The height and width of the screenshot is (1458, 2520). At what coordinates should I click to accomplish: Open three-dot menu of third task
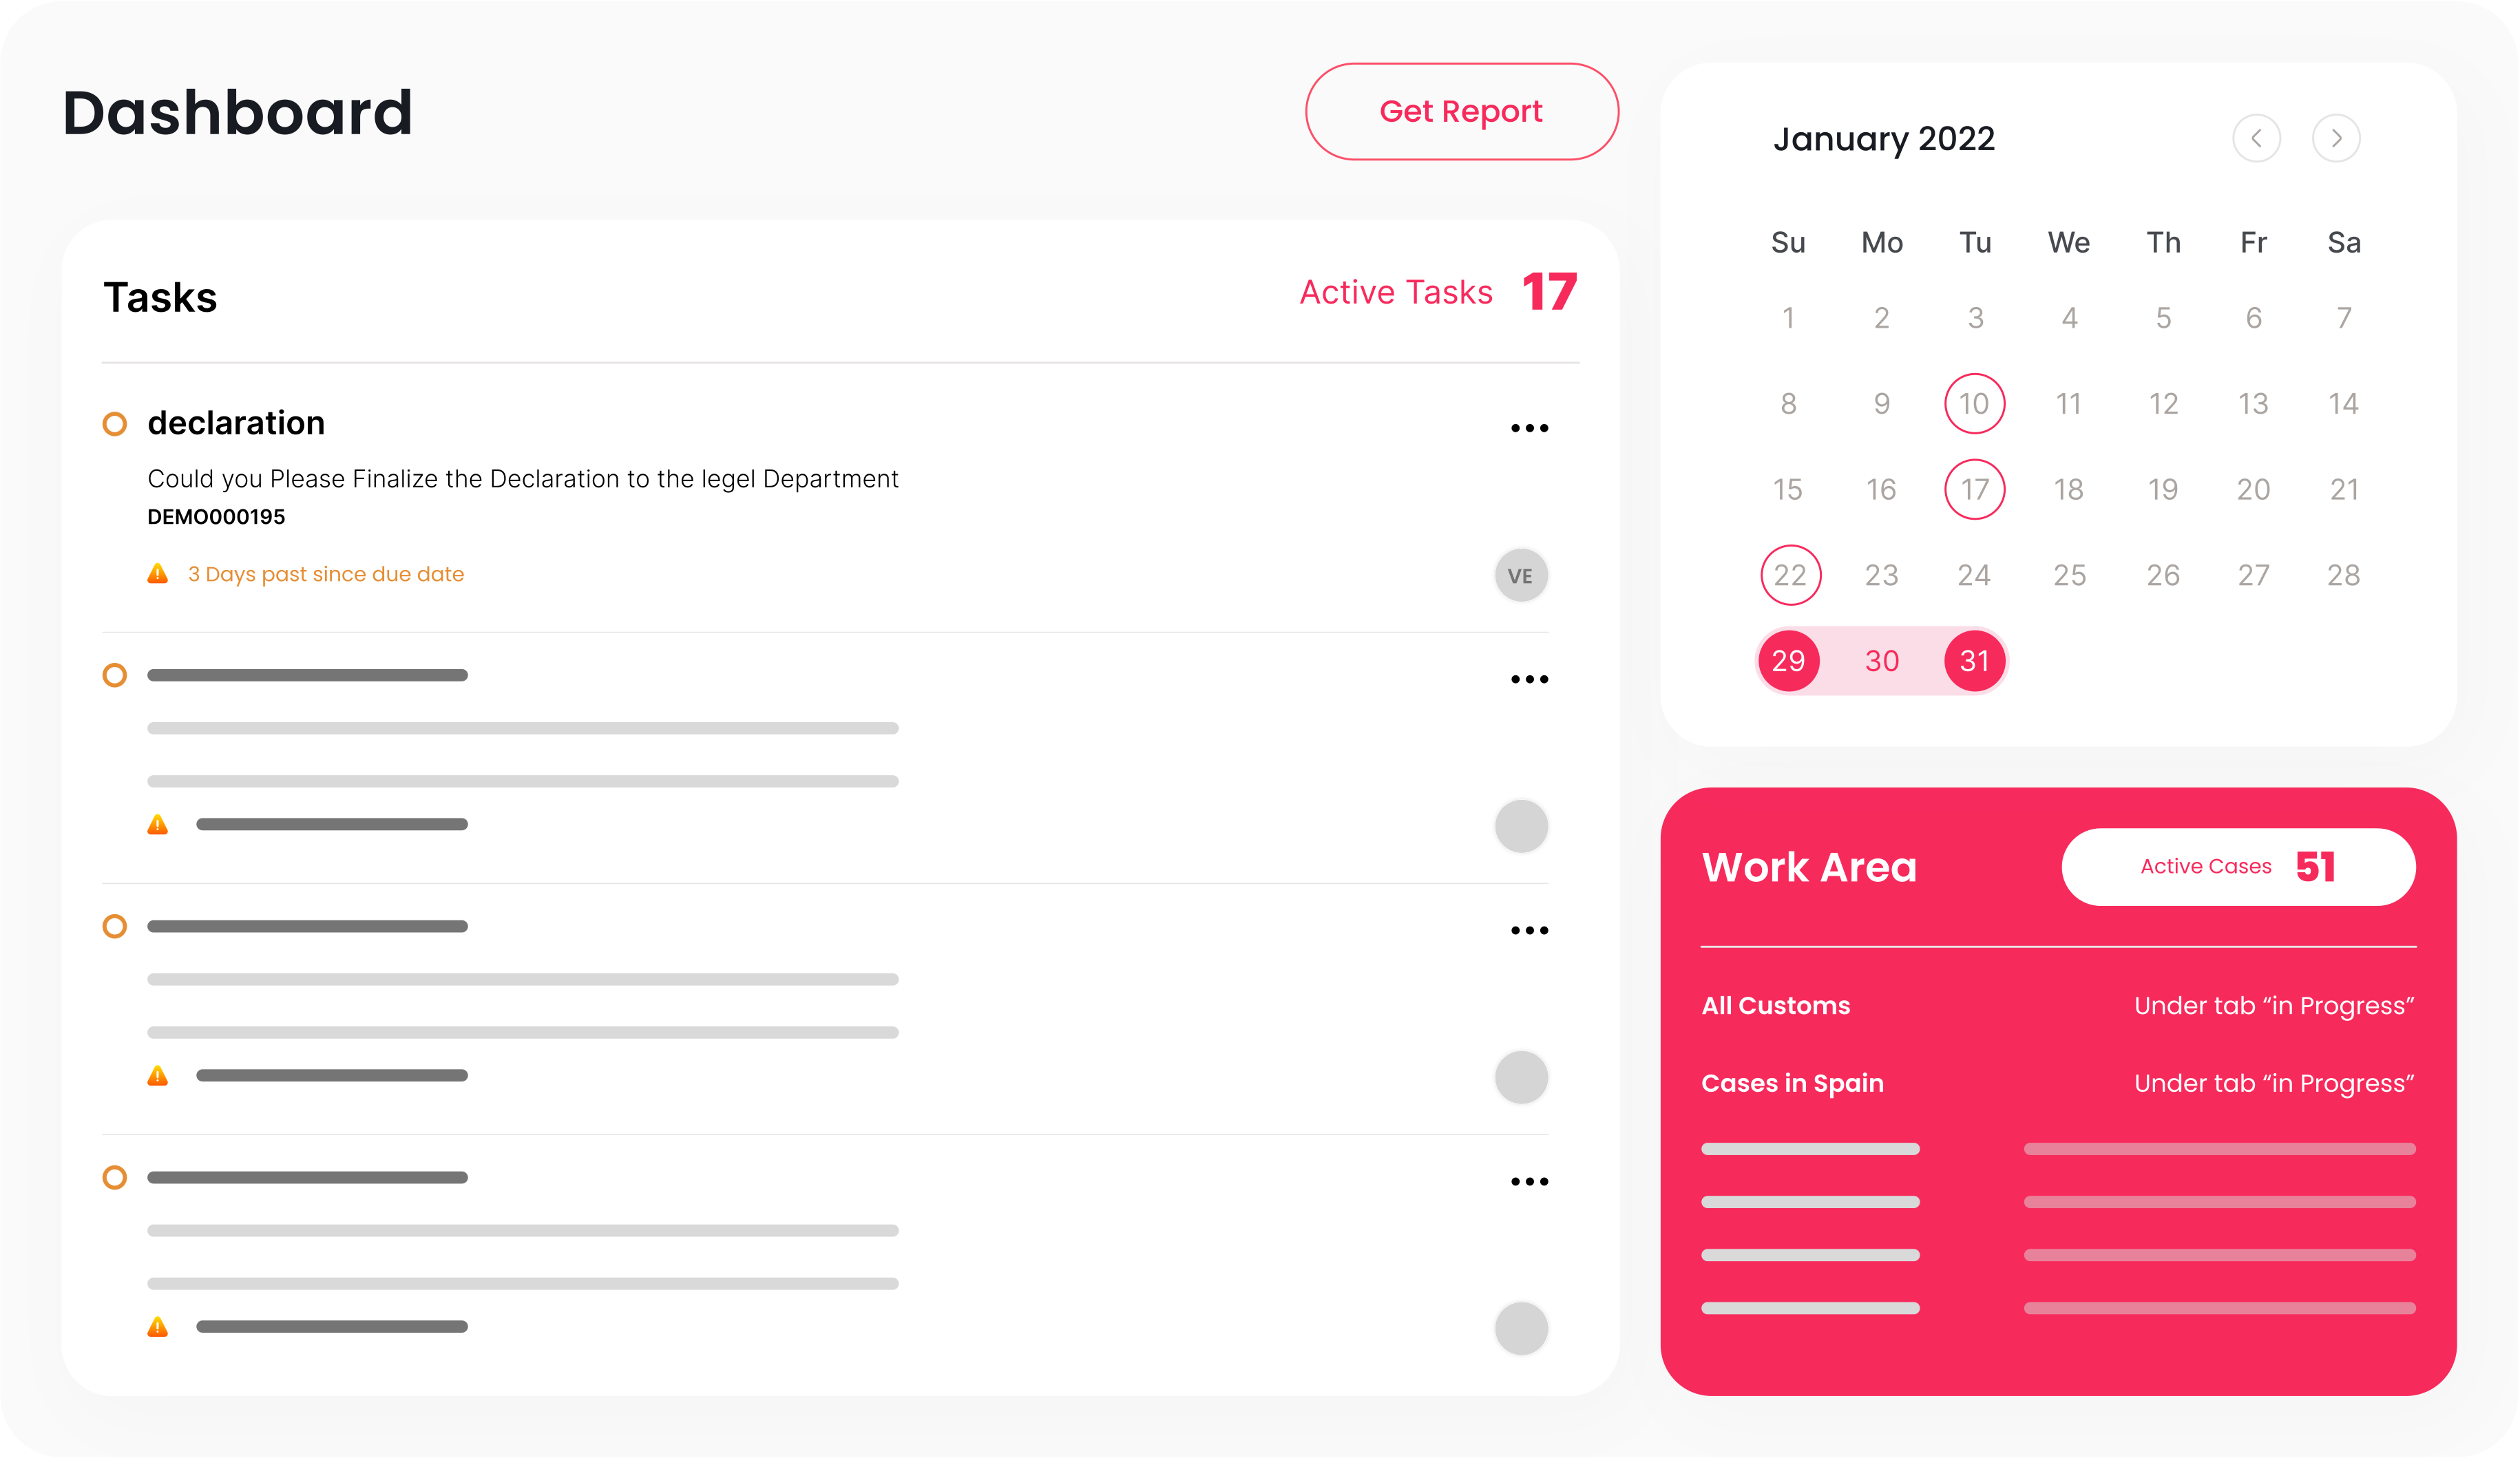[x=1529, y=930]
